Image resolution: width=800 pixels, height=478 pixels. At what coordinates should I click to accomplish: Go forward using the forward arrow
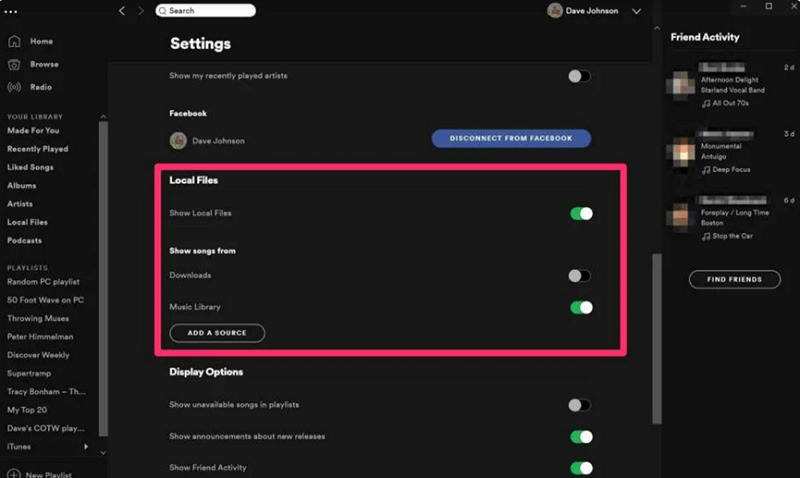pos(141,11)
